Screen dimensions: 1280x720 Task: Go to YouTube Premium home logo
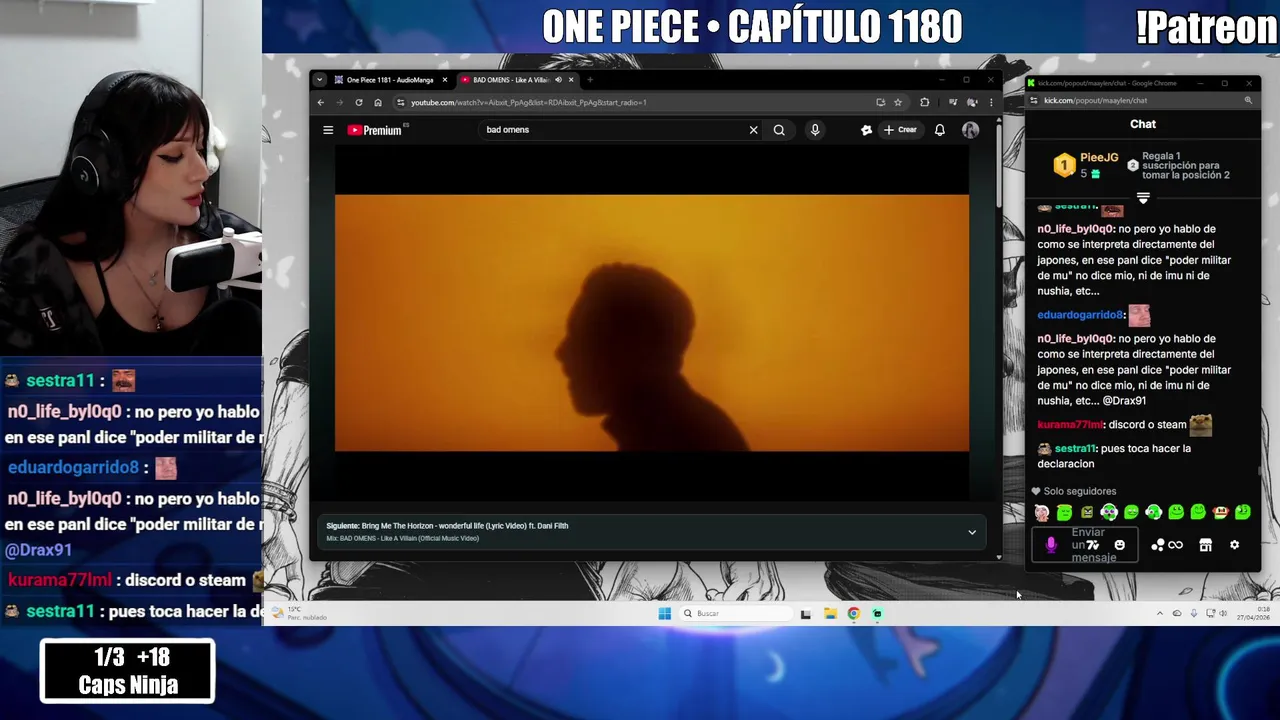(x=377, y=130)
